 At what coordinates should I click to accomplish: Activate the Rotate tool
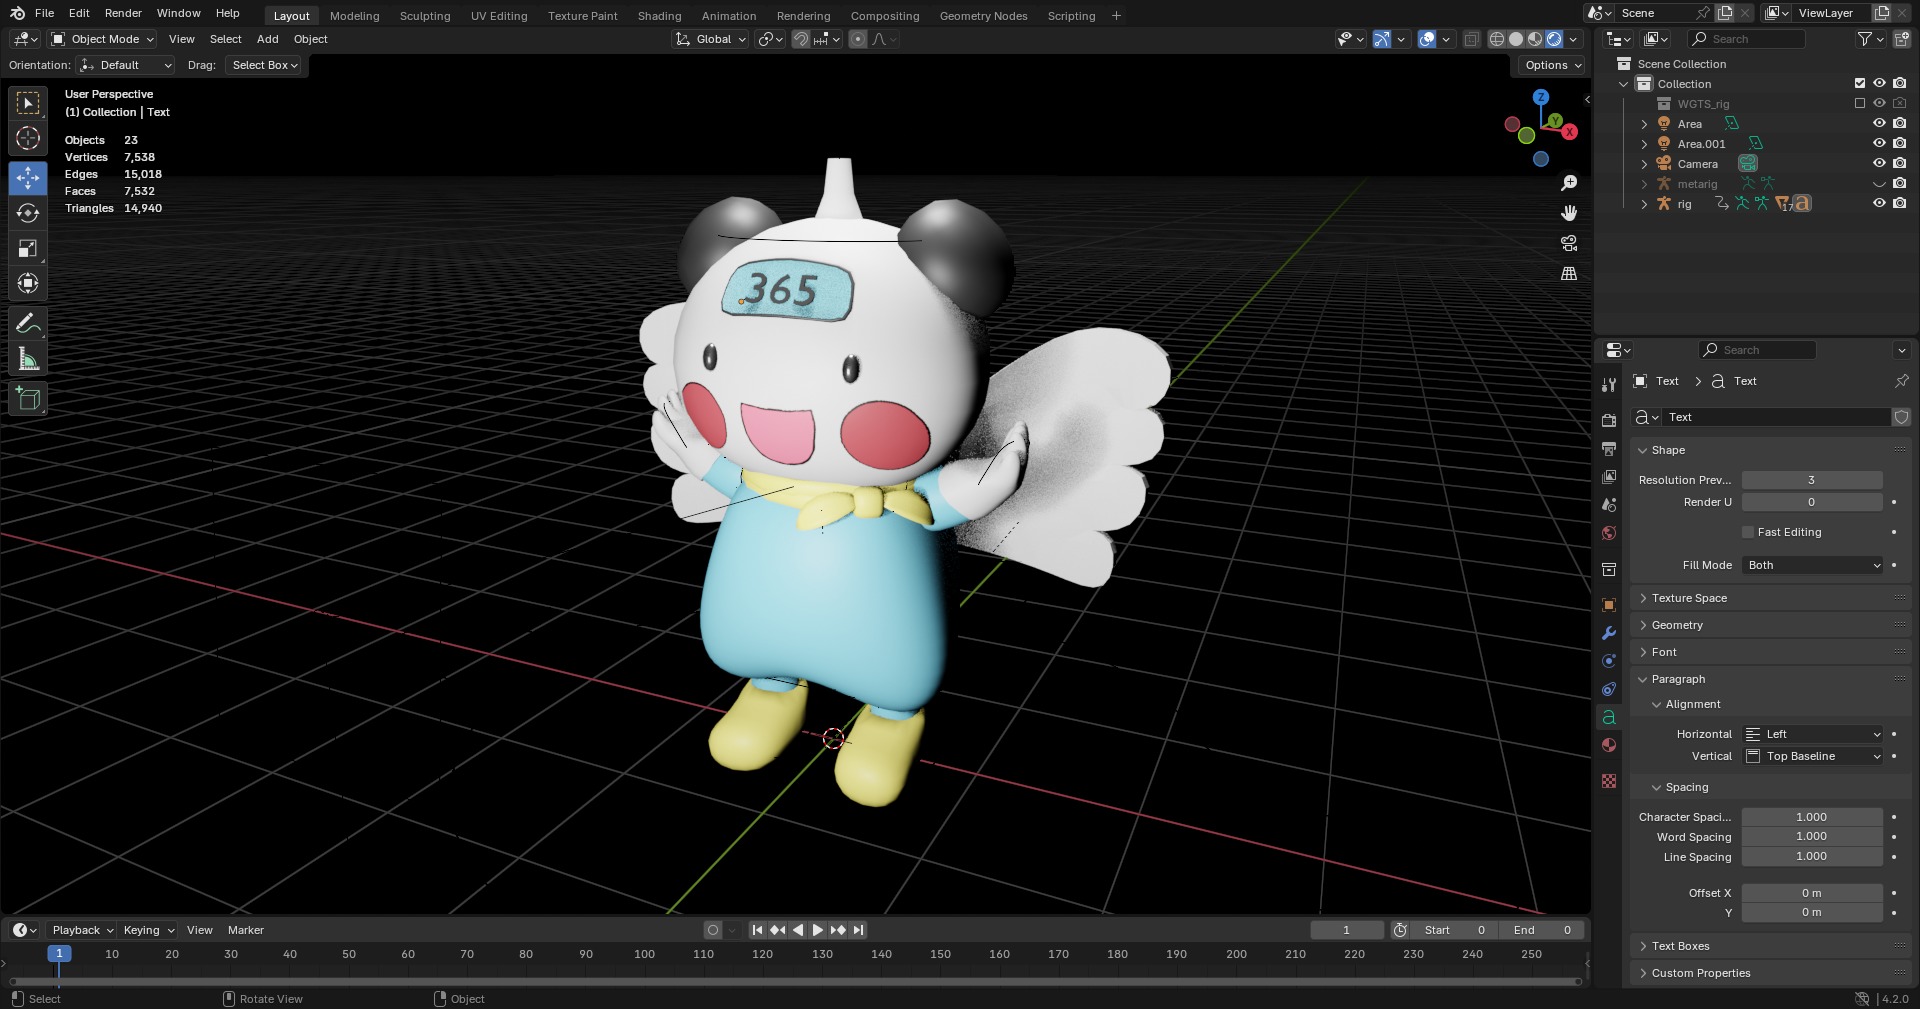coord(28,213)
